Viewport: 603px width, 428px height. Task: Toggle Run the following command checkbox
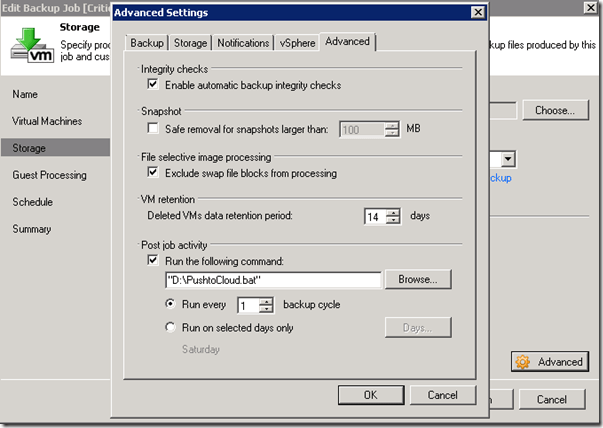point(153,260)
